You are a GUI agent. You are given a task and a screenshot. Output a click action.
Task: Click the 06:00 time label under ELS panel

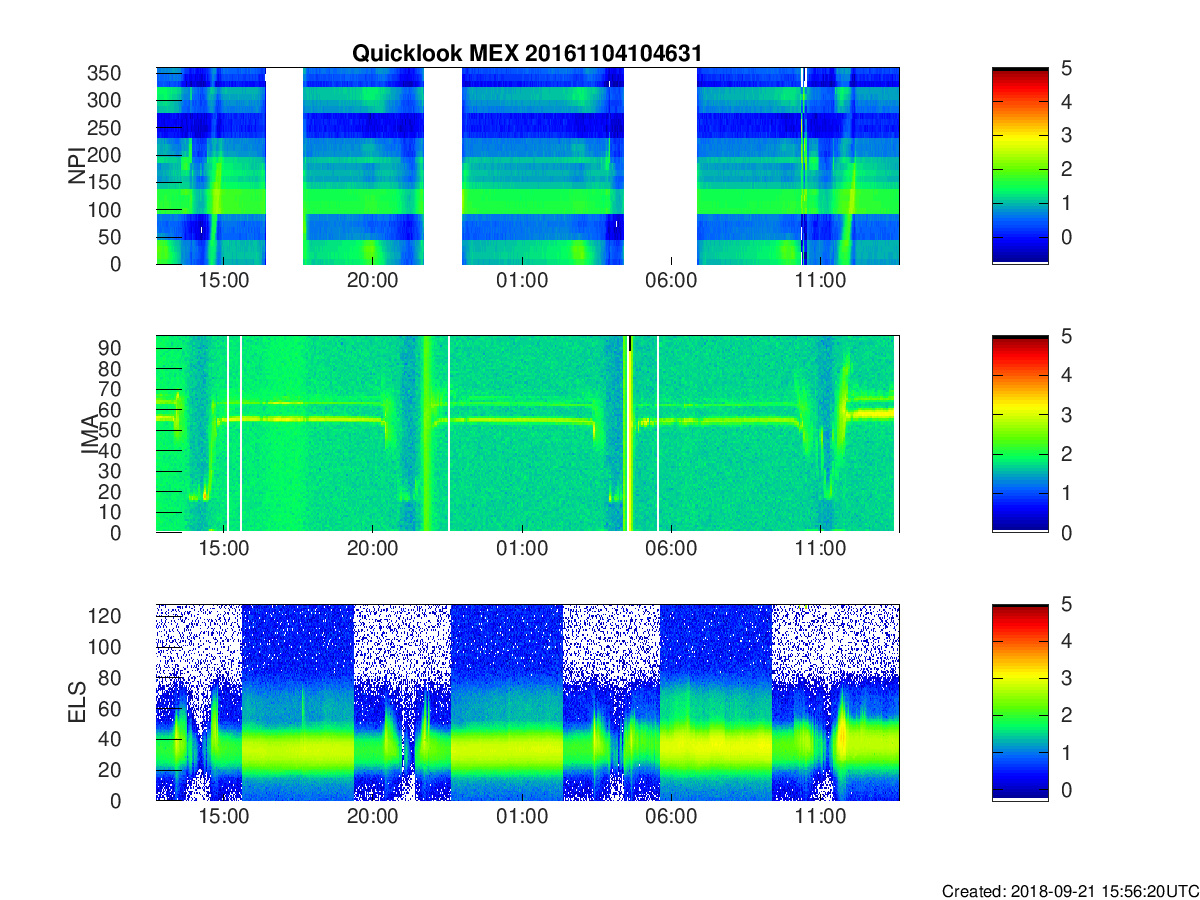671,818
